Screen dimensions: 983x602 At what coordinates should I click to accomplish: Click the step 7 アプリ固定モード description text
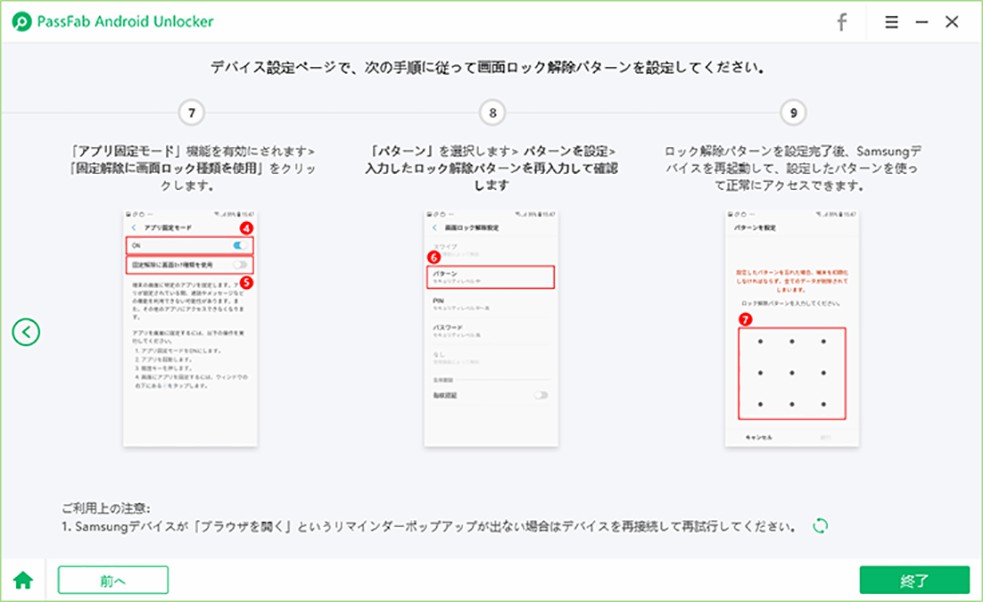tap(192, 168)
